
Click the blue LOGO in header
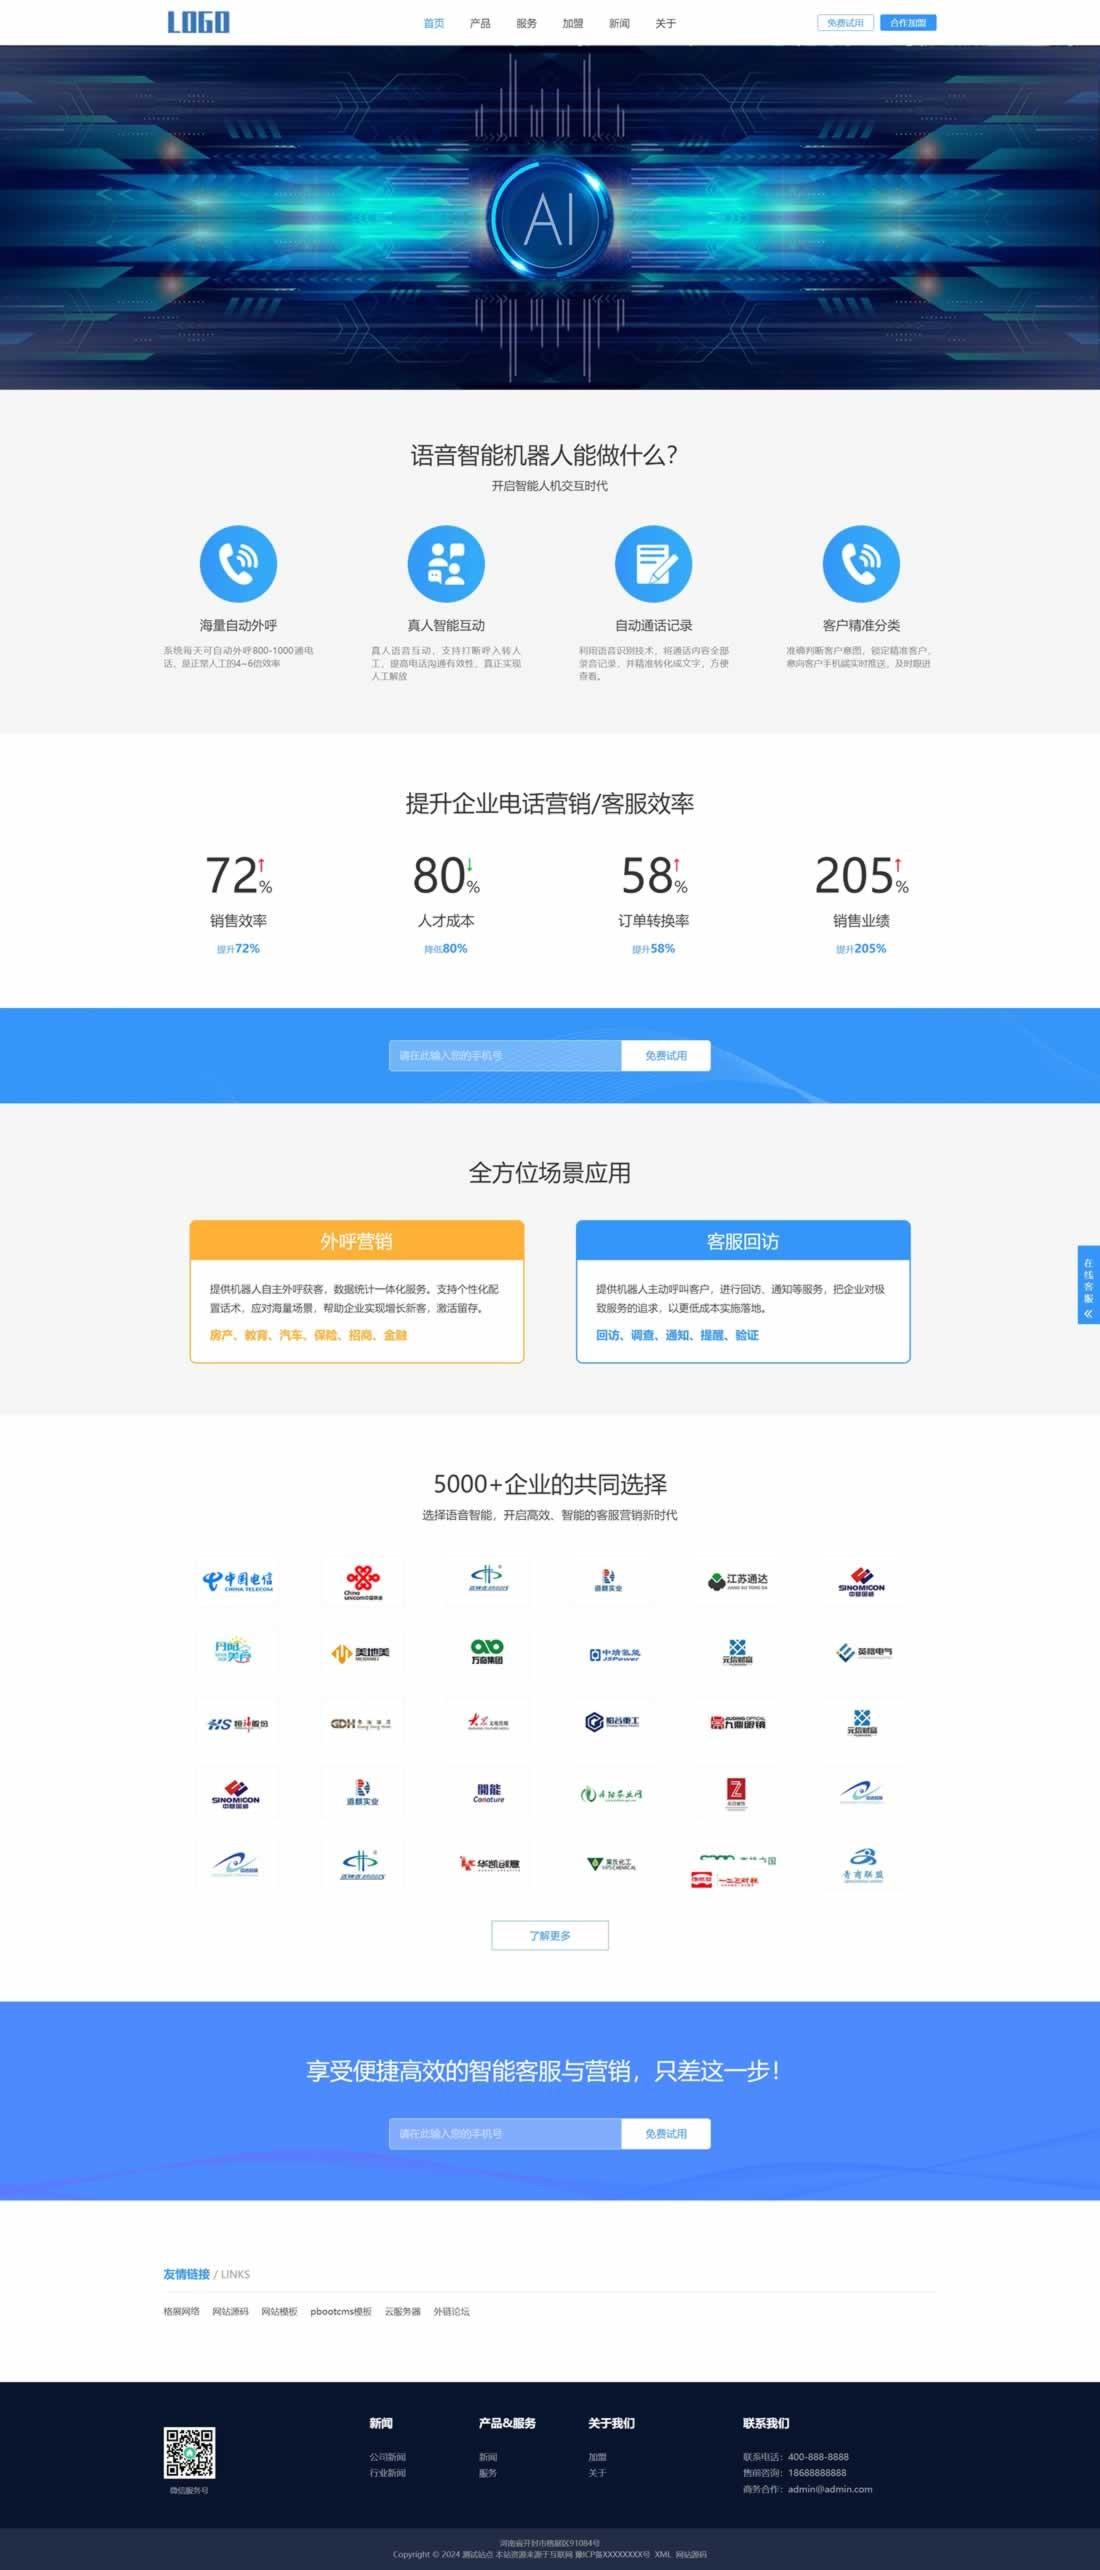(x=198, y=22)
